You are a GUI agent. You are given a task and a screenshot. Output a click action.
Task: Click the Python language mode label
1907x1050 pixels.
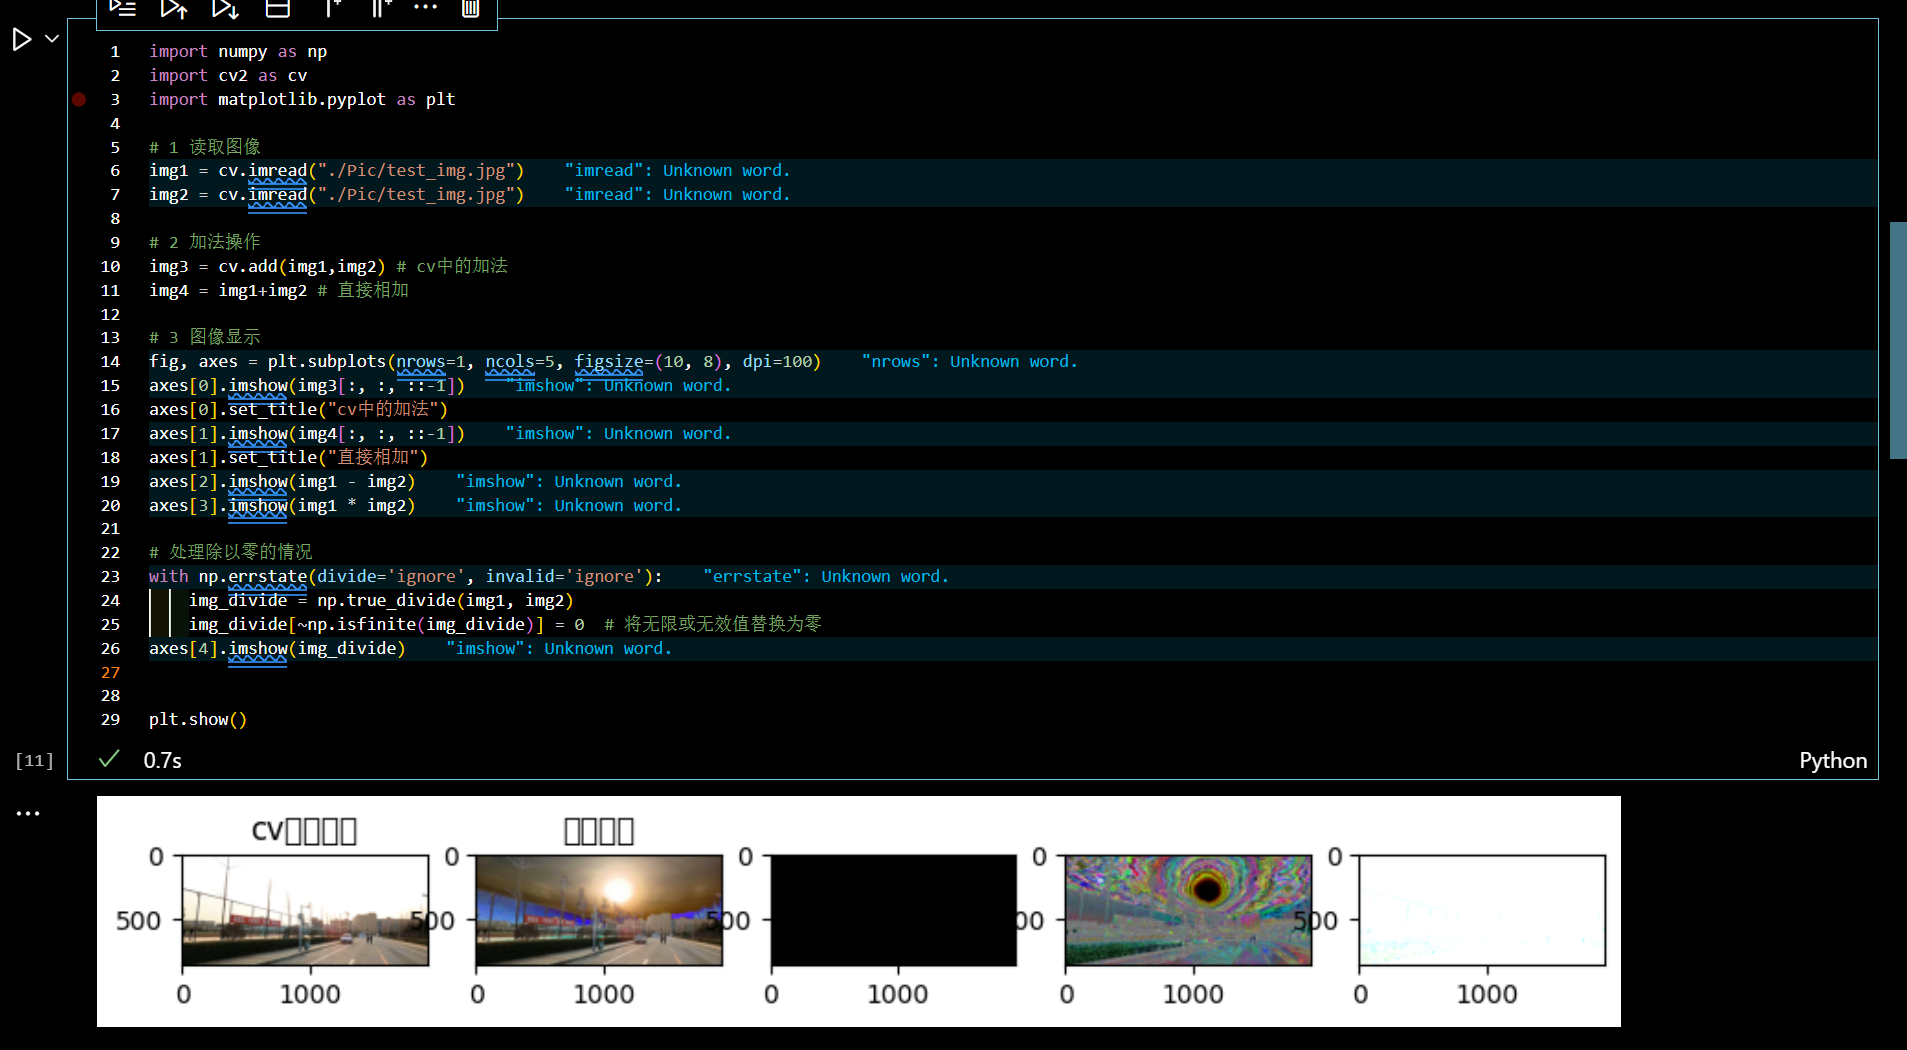(1832, 760)
